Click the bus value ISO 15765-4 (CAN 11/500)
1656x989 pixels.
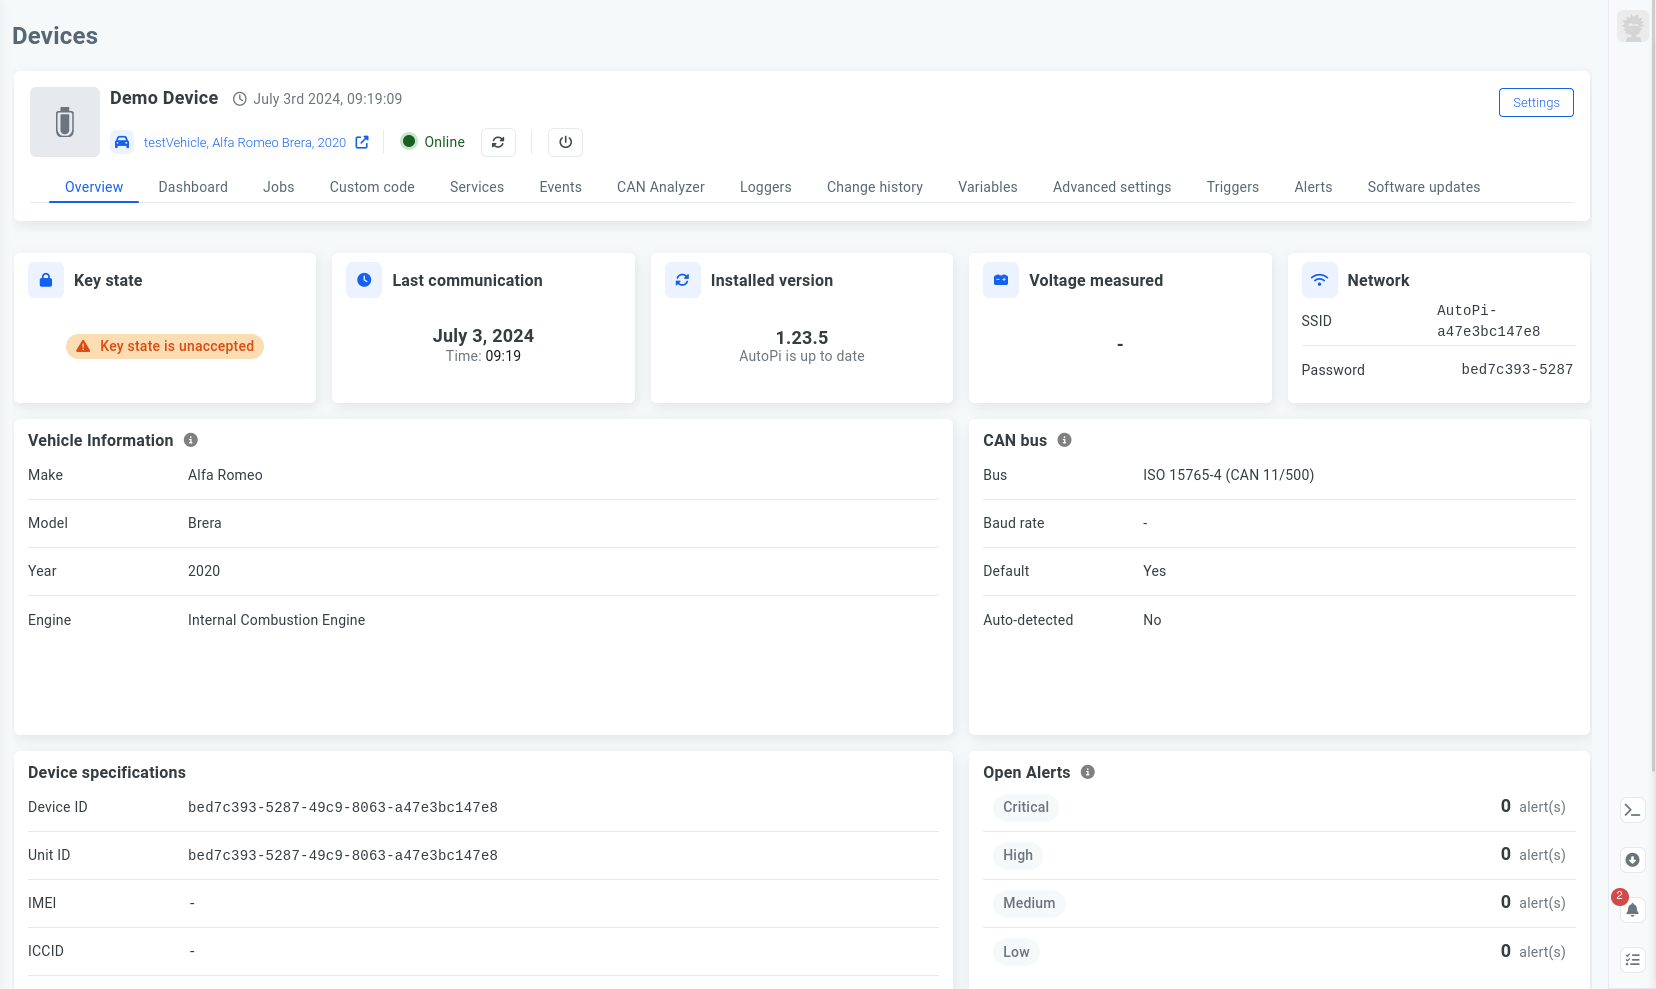click(x=1229, y=475)
